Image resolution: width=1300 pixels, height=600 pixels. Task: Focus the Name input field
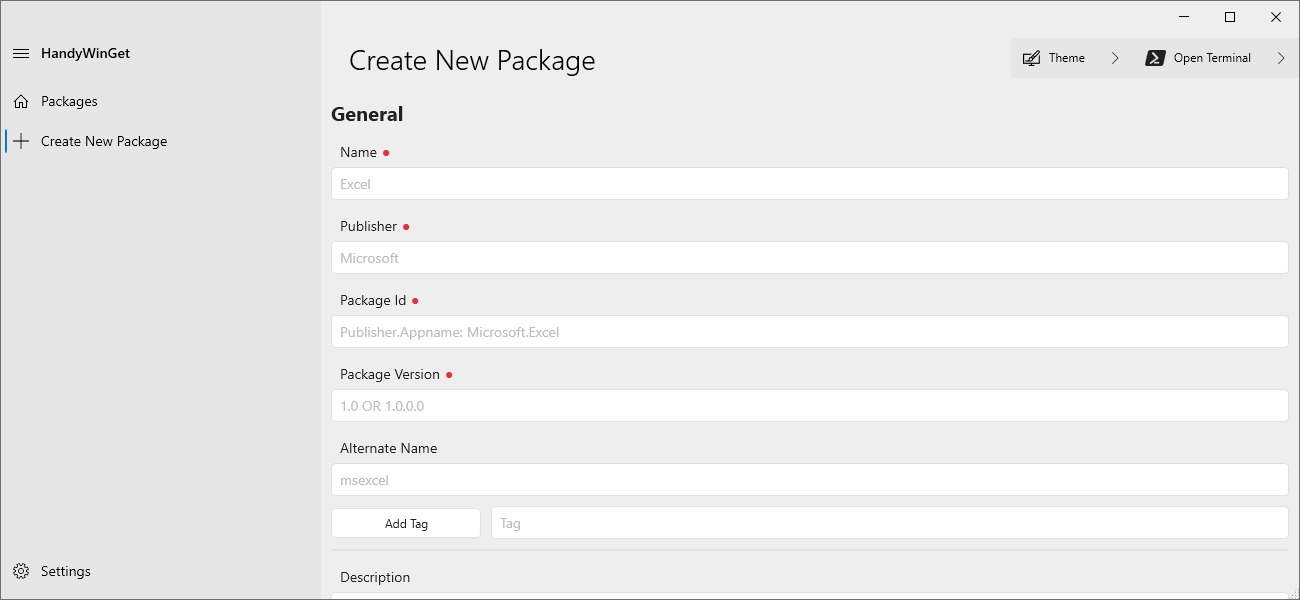pos(809,184)
